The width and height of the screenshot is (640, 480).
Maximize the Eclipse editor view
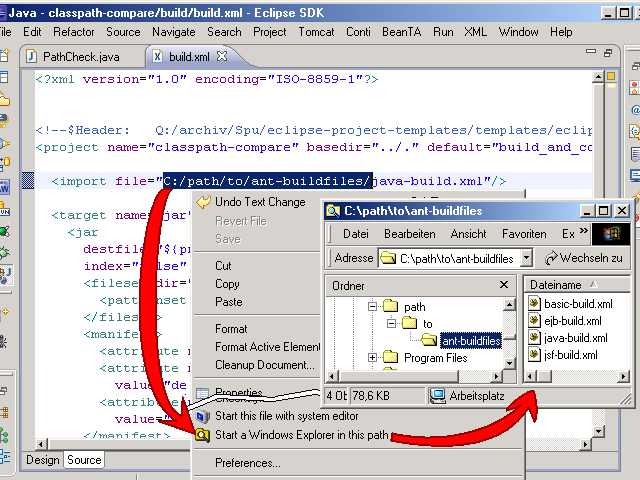tap(608, 53)
